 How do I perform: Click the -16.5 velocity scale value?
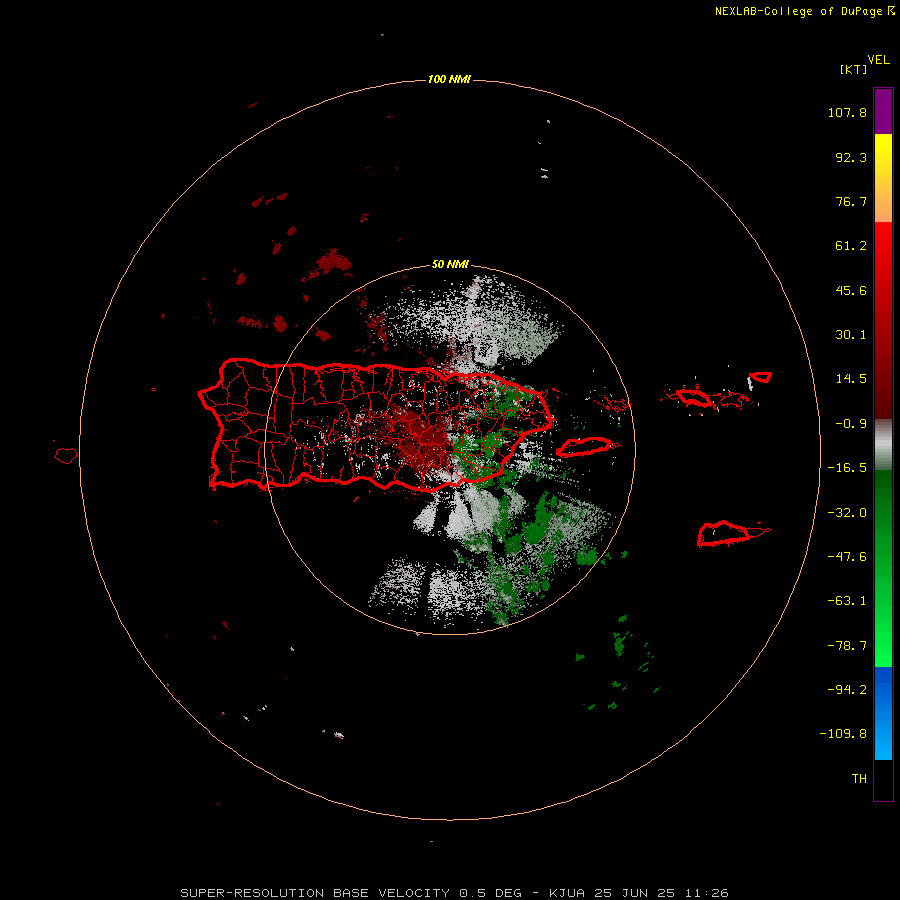(x=847, y=468)
